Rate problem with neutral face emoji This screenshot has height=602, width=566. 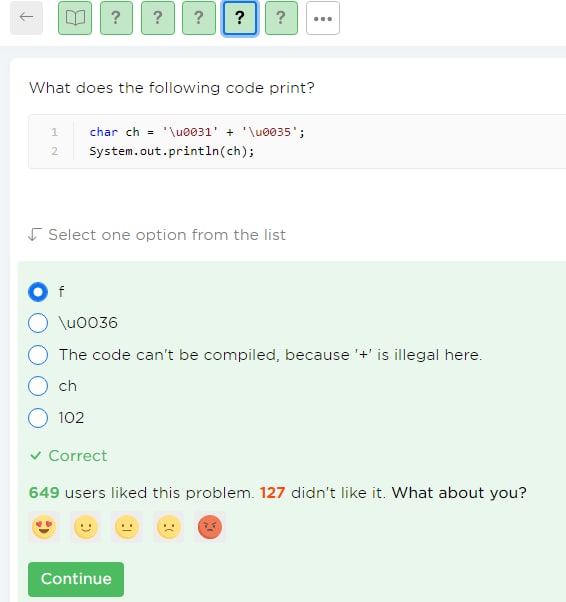pyautogui.click(x=127, y=527)
